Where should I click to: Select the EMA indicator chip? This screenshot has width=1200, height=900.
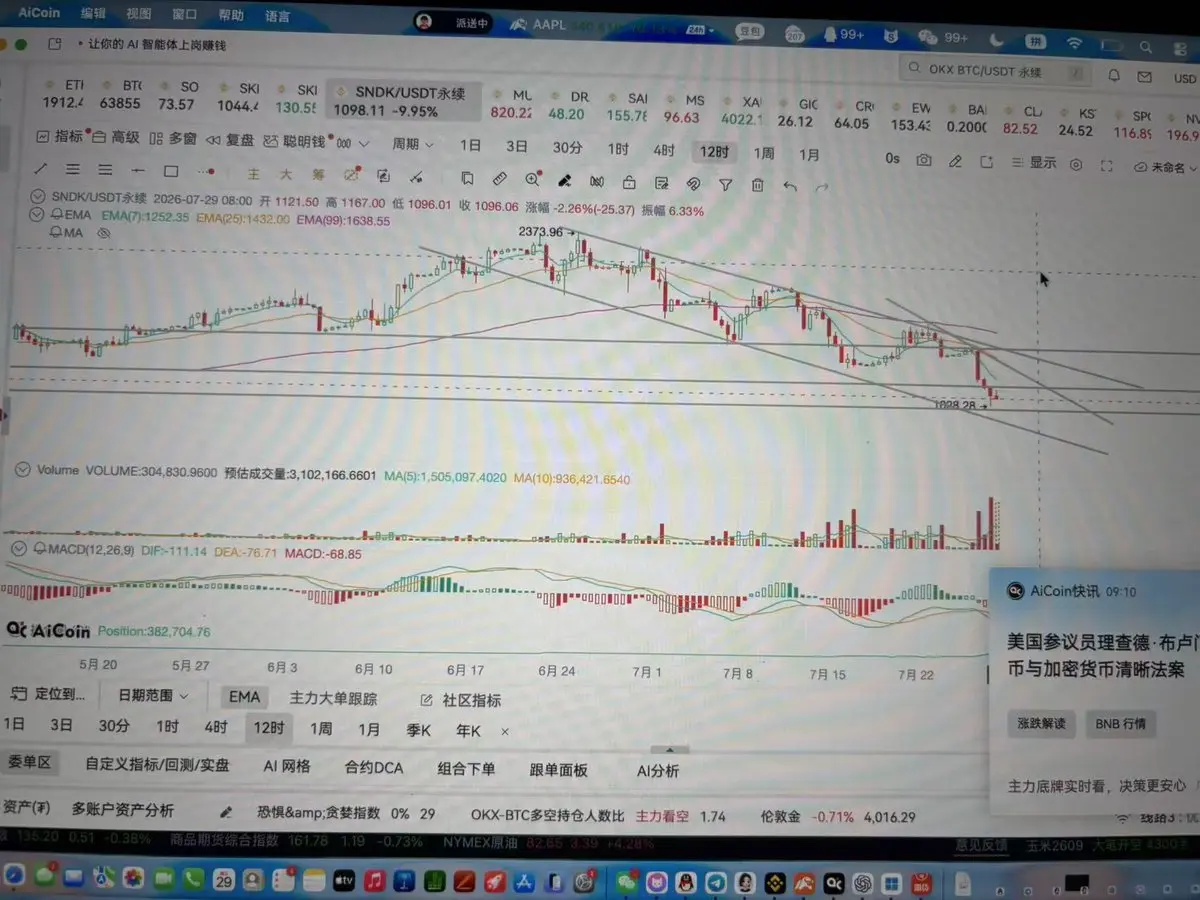point(244,697)
